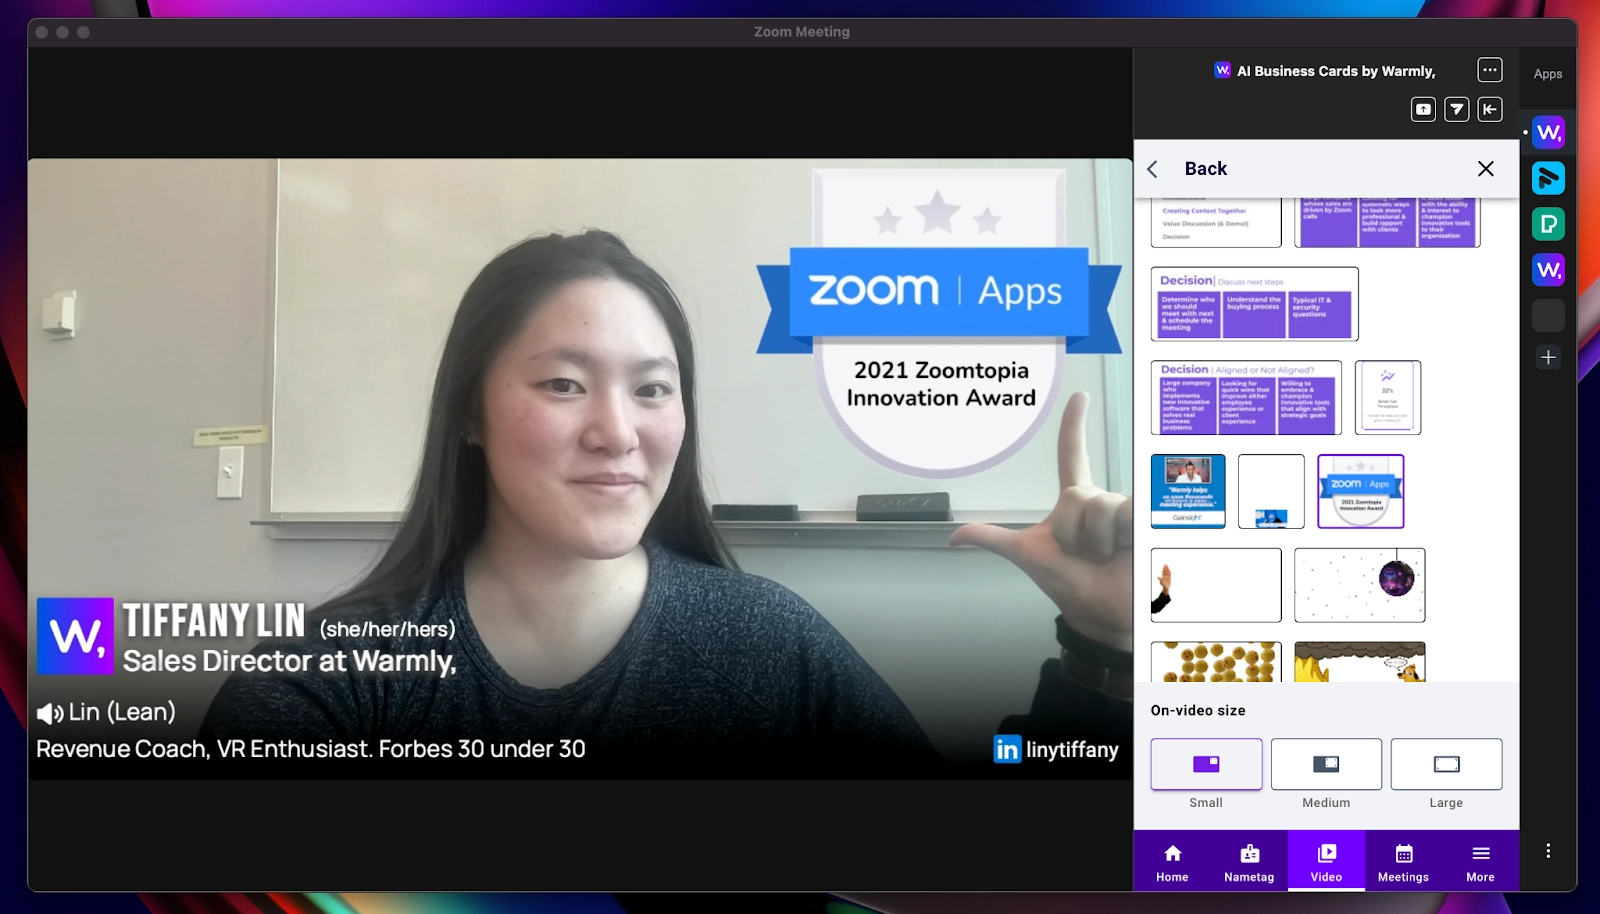Click 'AI Business Cards by Warmly,' title
This screenshot has width=1600, height=914.
pyautogui.click(x=1336, y=71)
